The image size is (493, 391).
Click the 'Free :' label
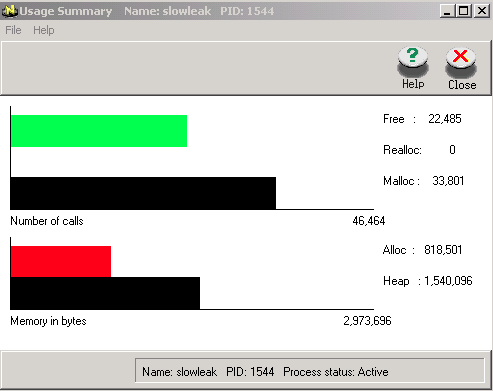click(x=400, y=119)
